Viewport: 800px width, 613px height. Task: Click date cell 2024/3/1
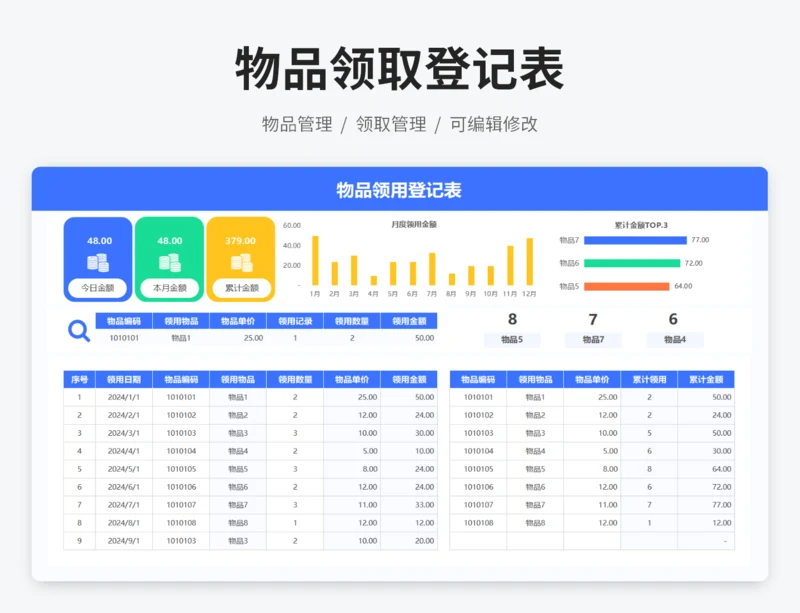123,433
